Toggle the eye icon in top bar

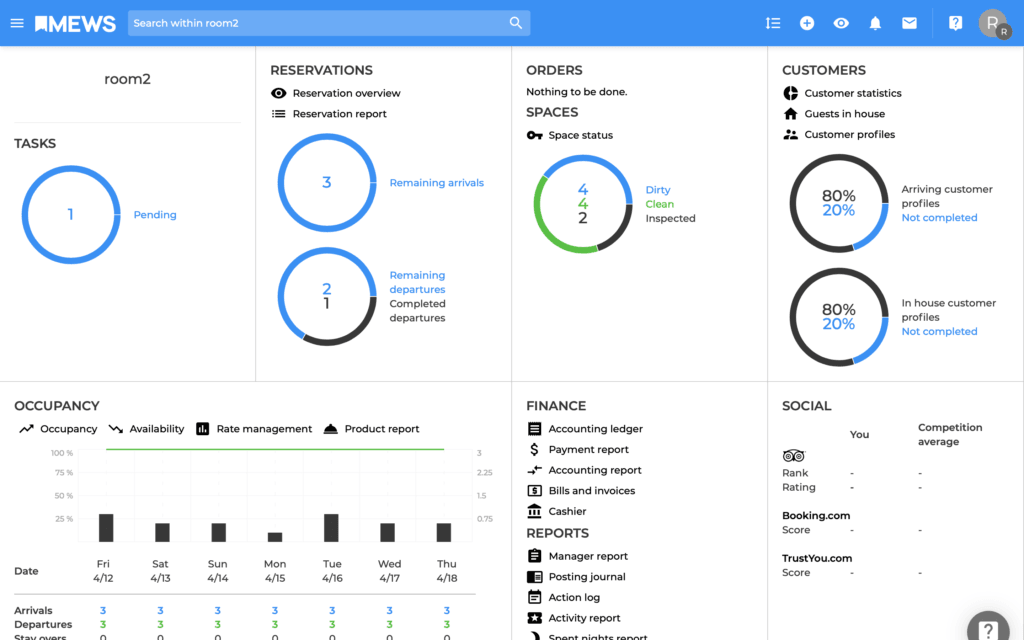841,23
